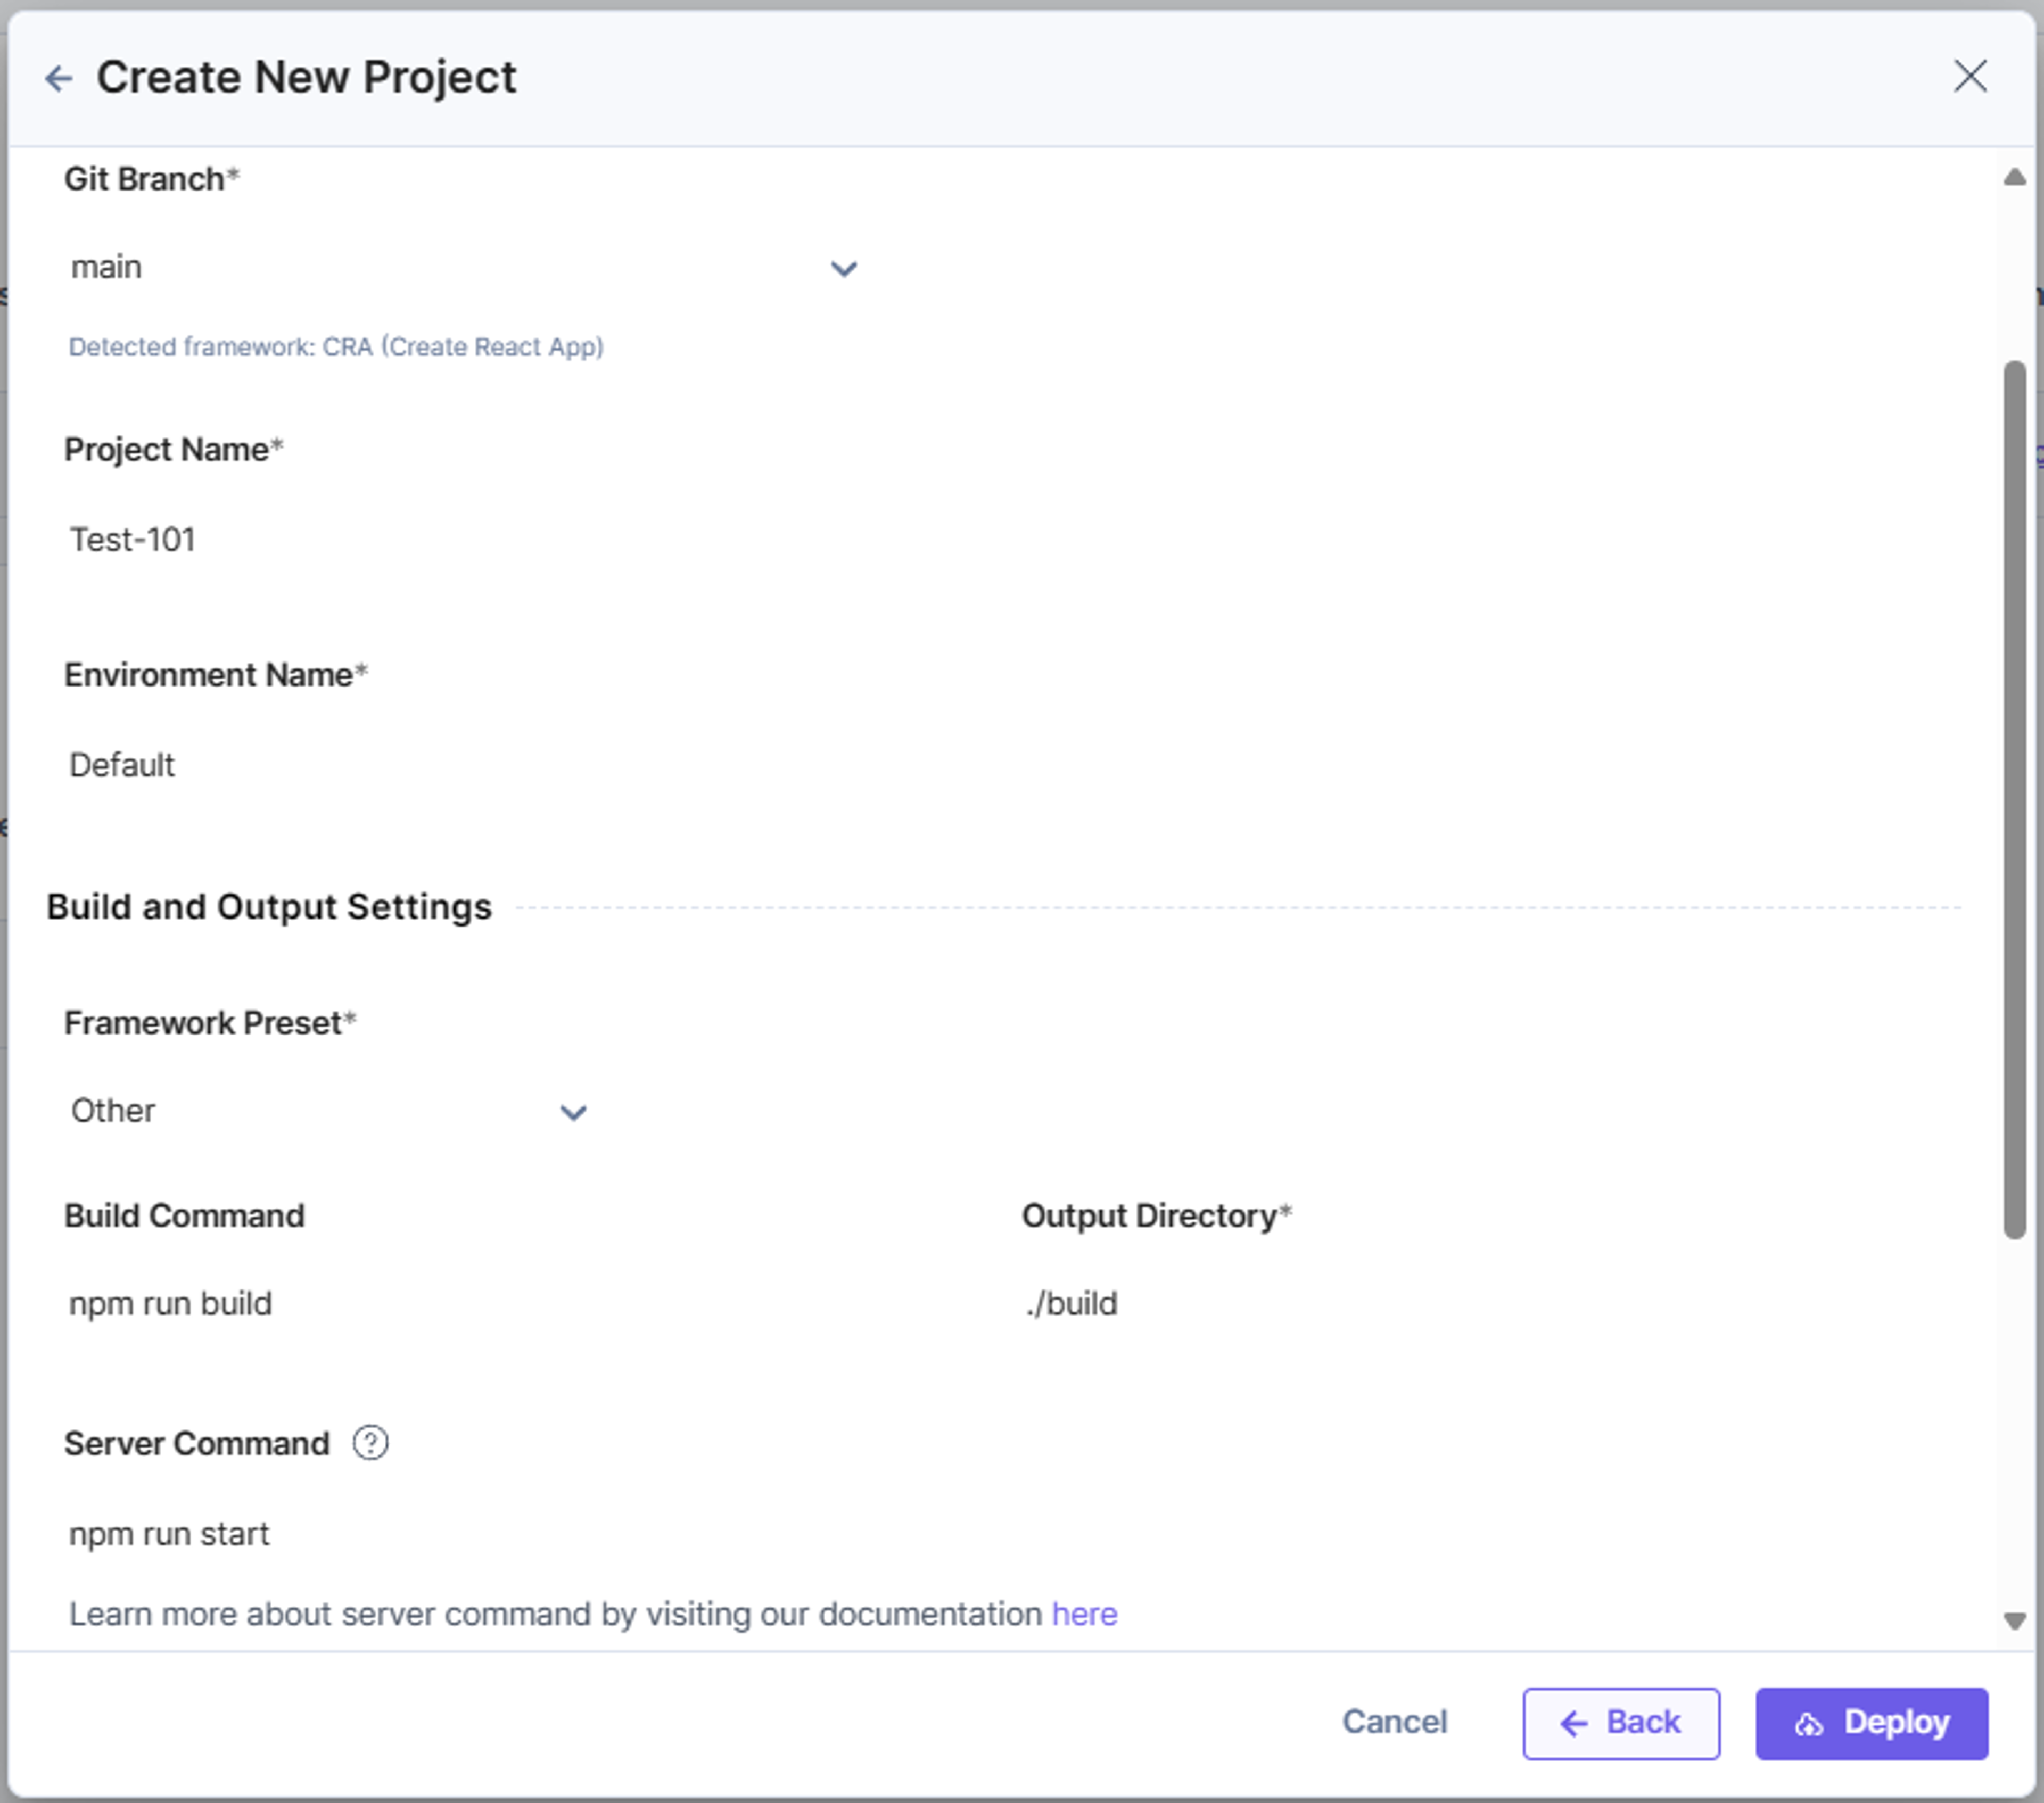
Task: Click the scrollbar down arrow
Action: pyautogui.click(x=2015, y=1621)
